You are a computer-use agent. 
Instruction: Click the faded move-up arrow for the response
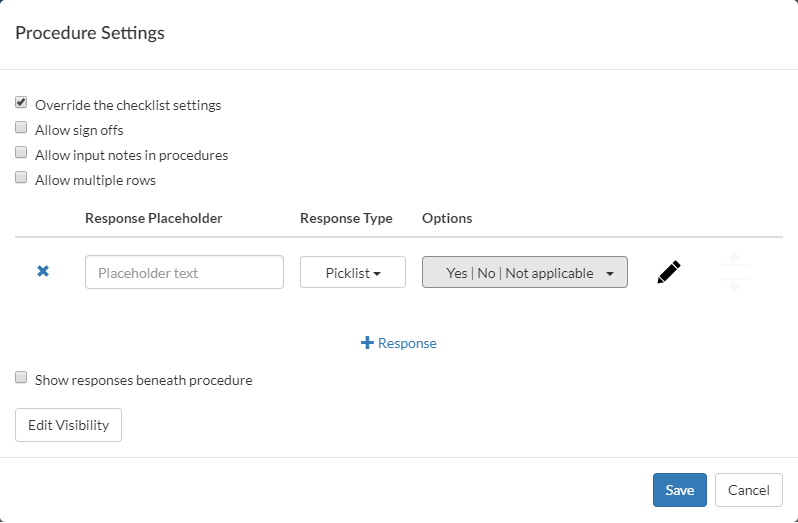734,260
